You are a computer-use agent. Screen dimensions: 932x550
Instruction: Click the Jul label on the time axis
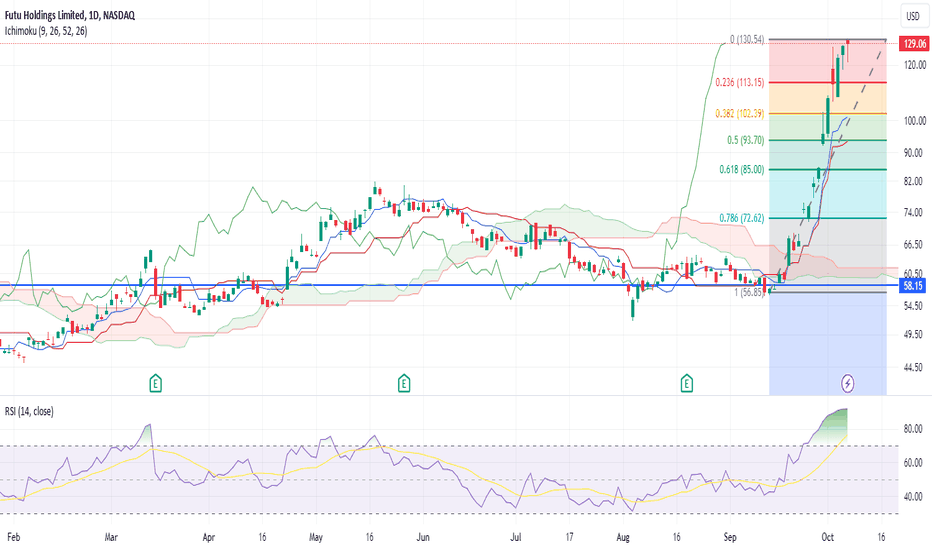point(516,537)
